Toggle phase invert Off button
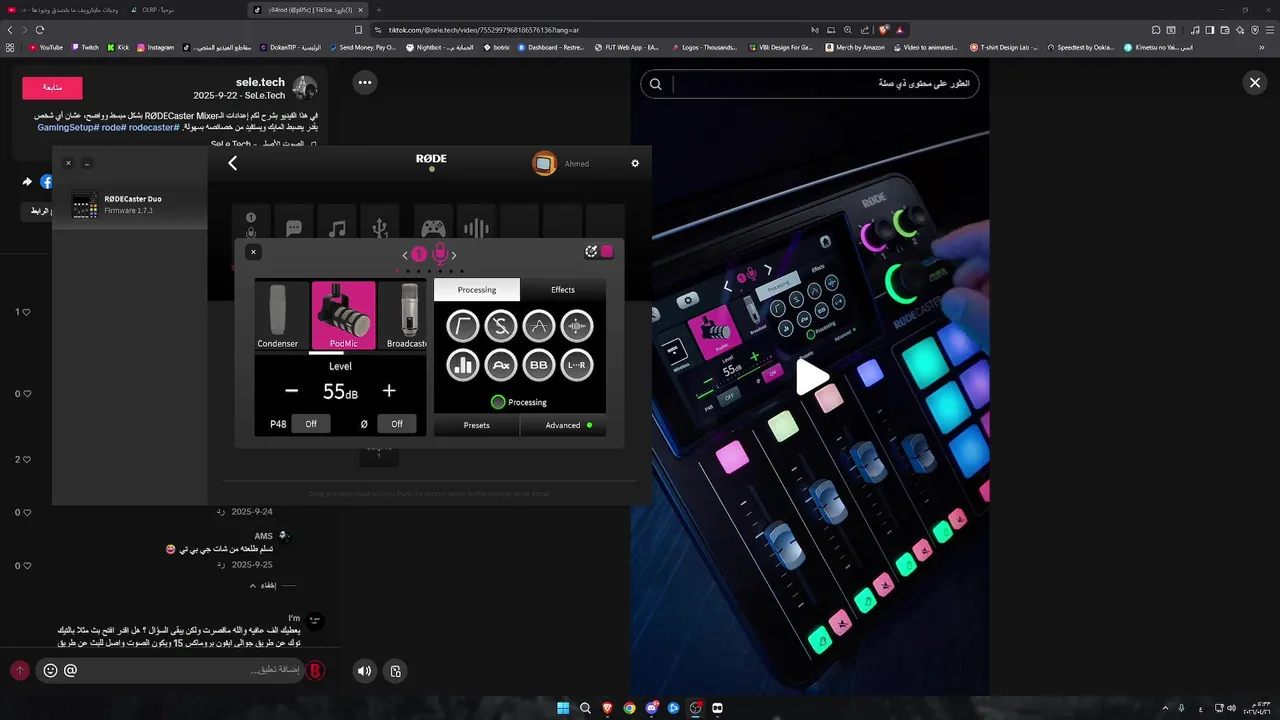The width and height of the screenshot is (1280, 720). point(397,424)
